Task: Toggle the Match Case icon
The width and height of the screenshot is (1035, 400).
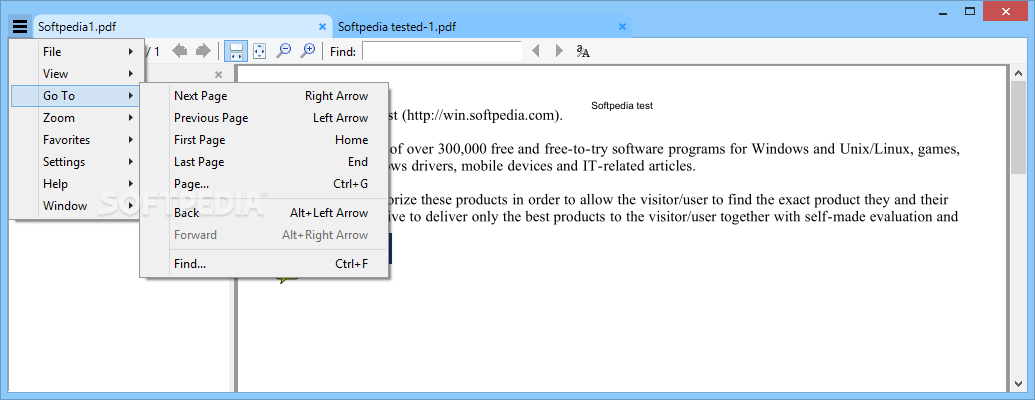Action: click(583, 51)
